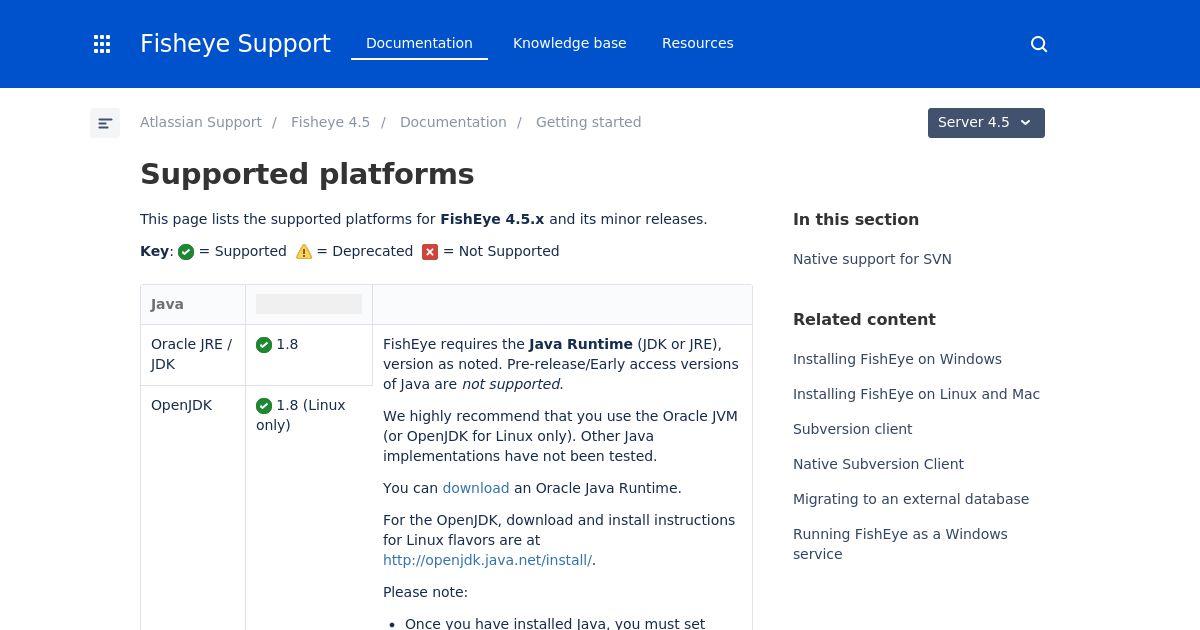
Task: Switch to the Knowledge base tab
Action: tap(570, 43)
